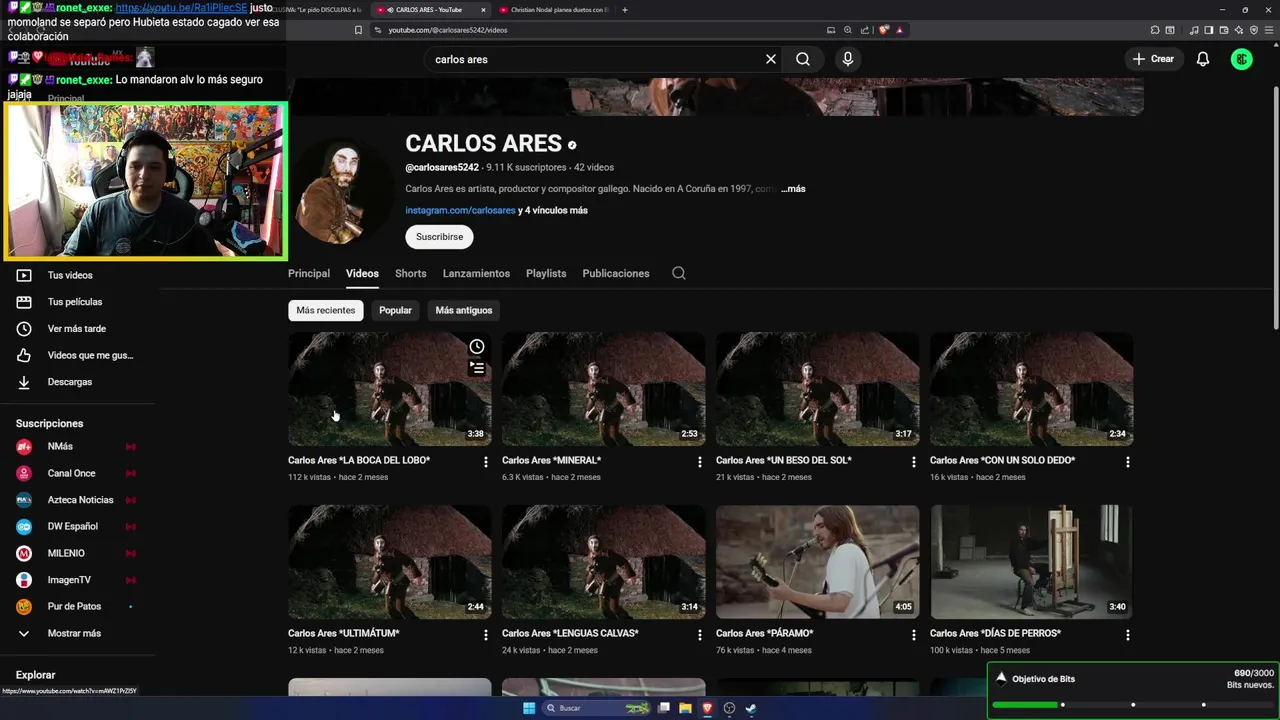The height and width of the screenshot is (720, 1280).
Task: Open DW Español subscription channel
Action: (x=72, y=526)
